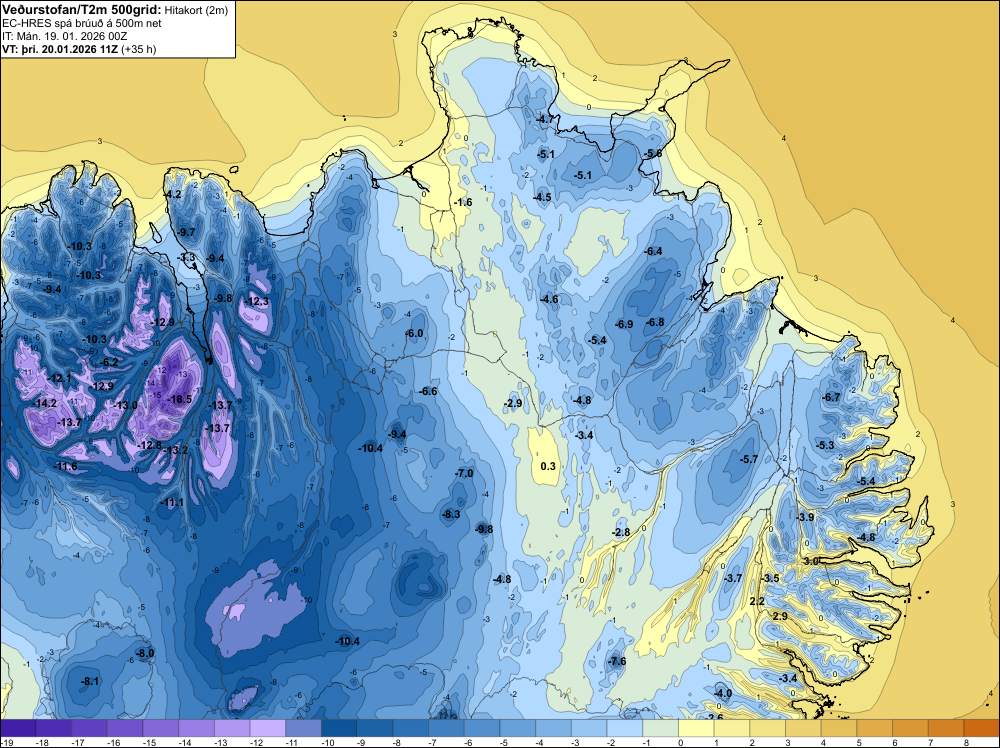Click the '-5.7' temperature label
Image resolution: width=1000 pixels, height=748 pixels.
point(748,459)
